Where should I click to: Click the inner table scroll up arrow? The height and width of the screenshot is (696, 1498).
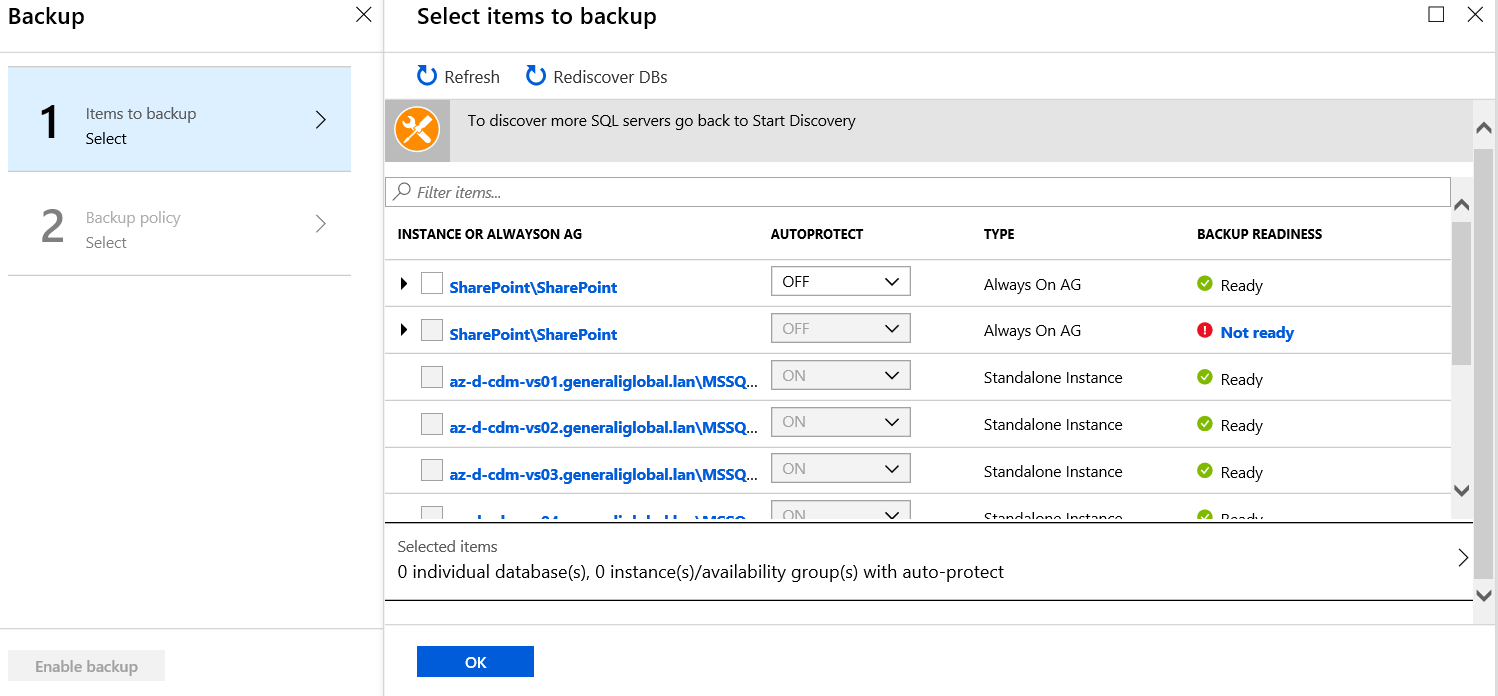tap(1461, 205)
